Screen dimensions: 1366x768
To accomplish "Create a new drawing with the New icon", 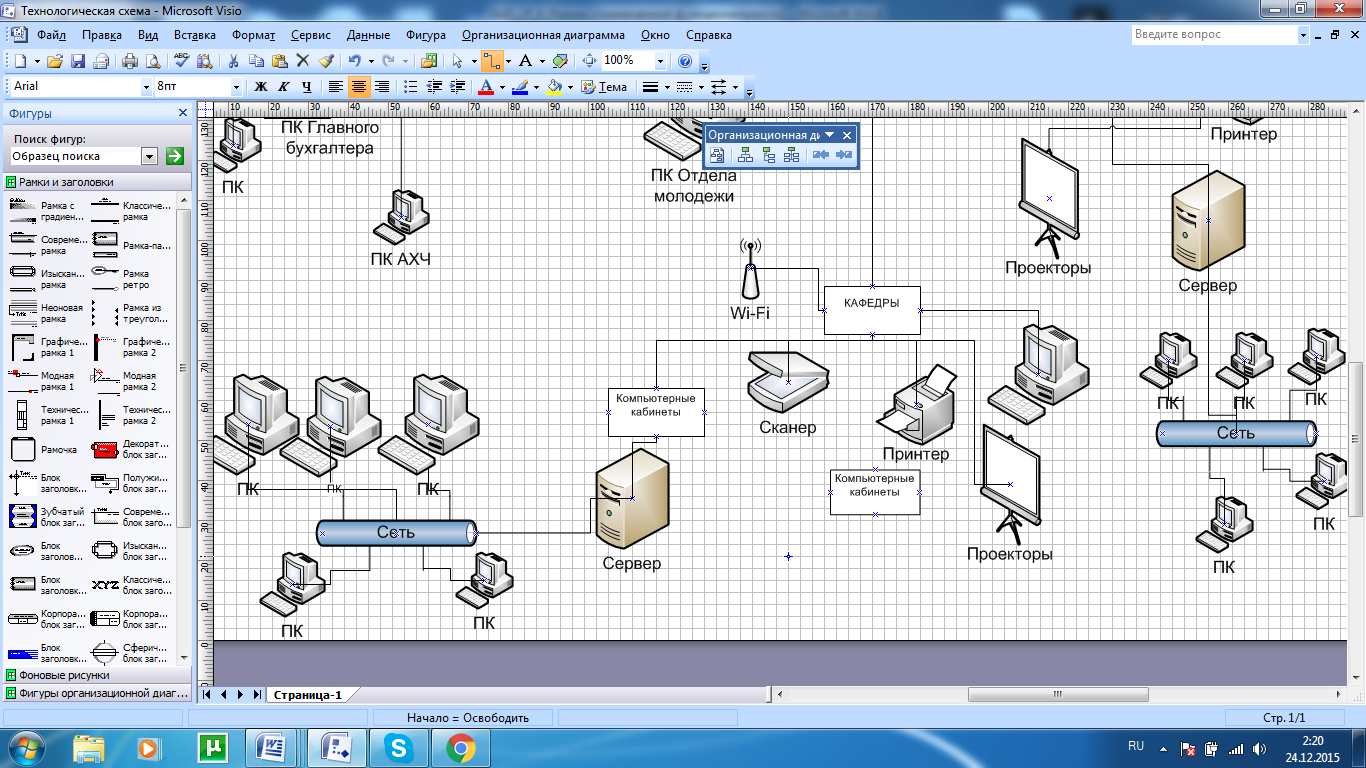I will tap(21, 61).
